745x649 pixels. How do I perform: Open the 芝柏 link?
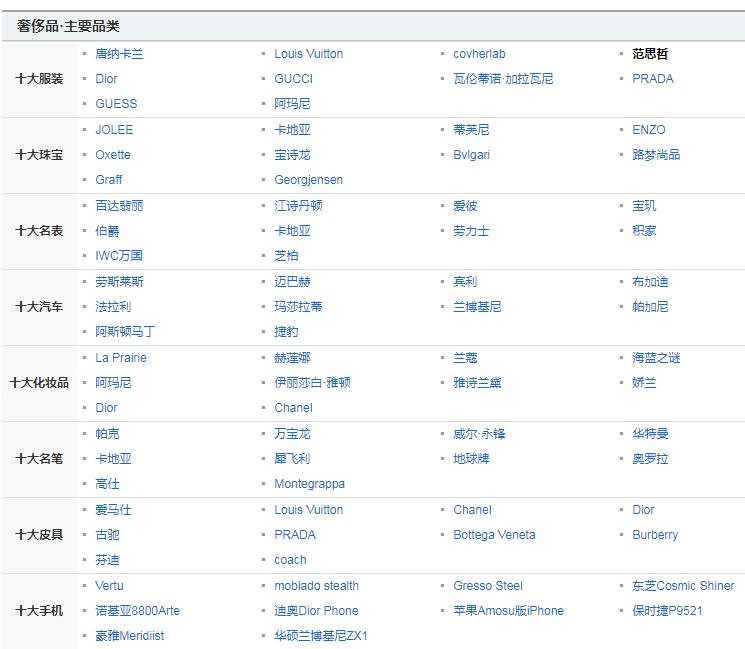[x=286, y=256]
